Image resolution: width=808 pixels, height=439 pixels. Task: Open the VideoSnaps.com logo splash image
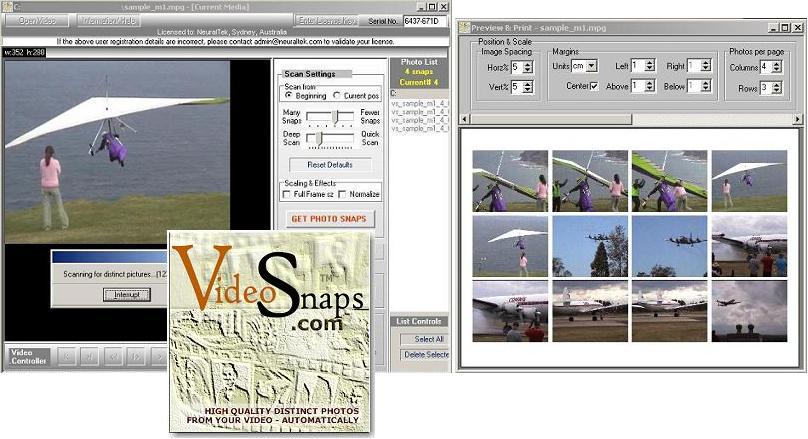coord(270,332)
